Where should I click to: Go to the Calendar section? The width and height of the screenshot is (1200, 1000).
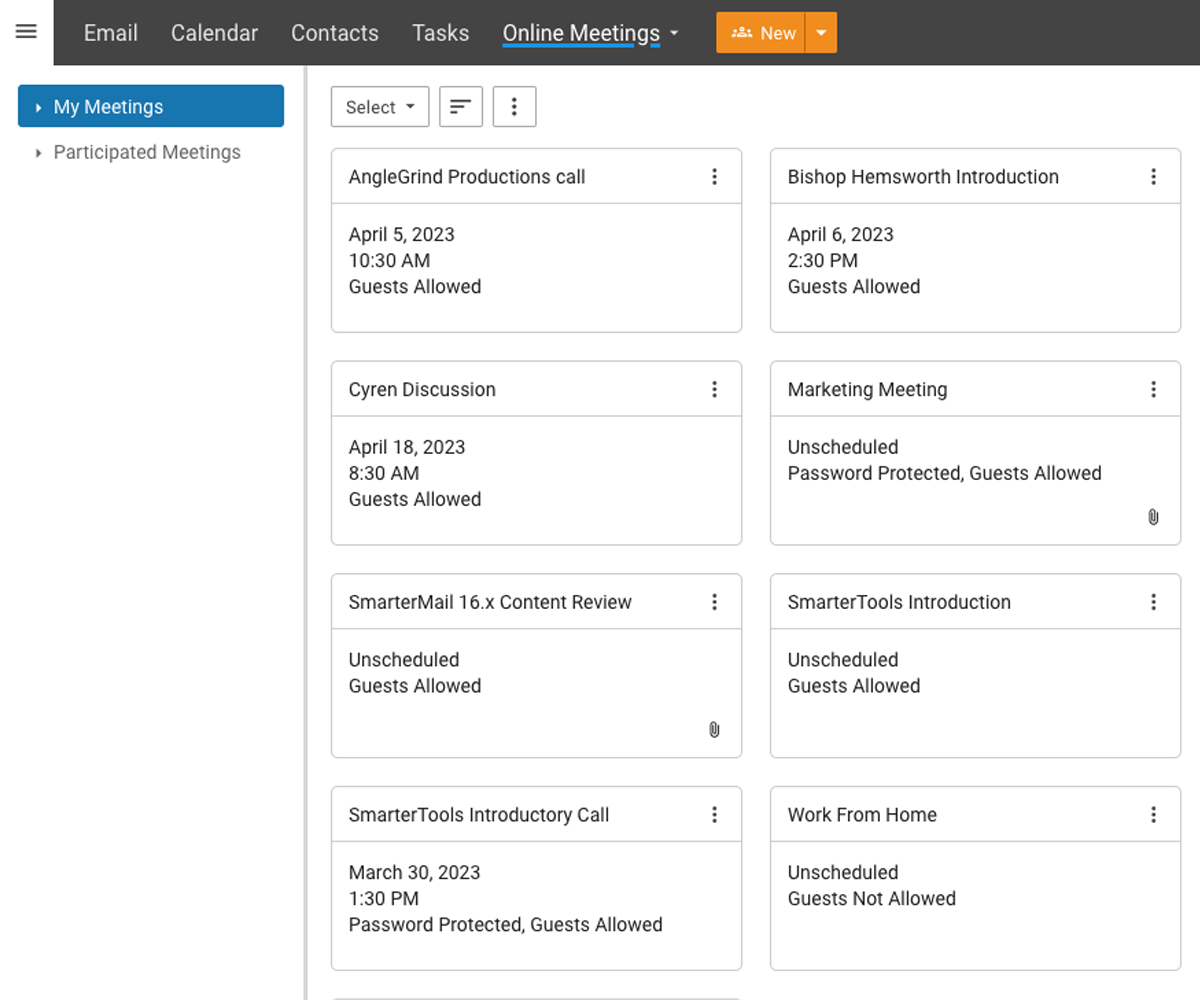click(x=214, y=33)
